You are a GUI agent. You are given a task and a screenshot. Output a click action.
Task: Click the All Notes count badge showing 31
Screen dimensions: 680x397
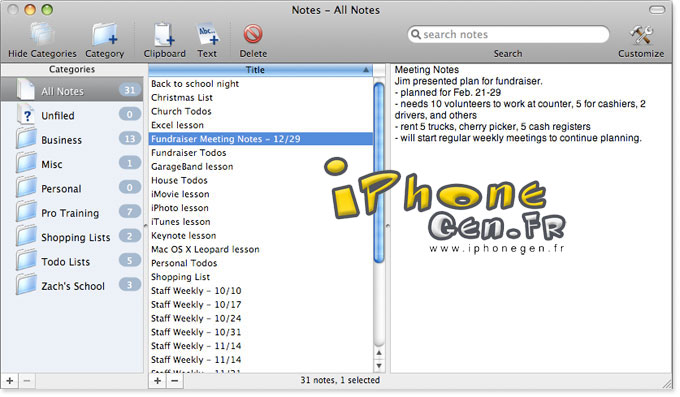click(130, 90)
